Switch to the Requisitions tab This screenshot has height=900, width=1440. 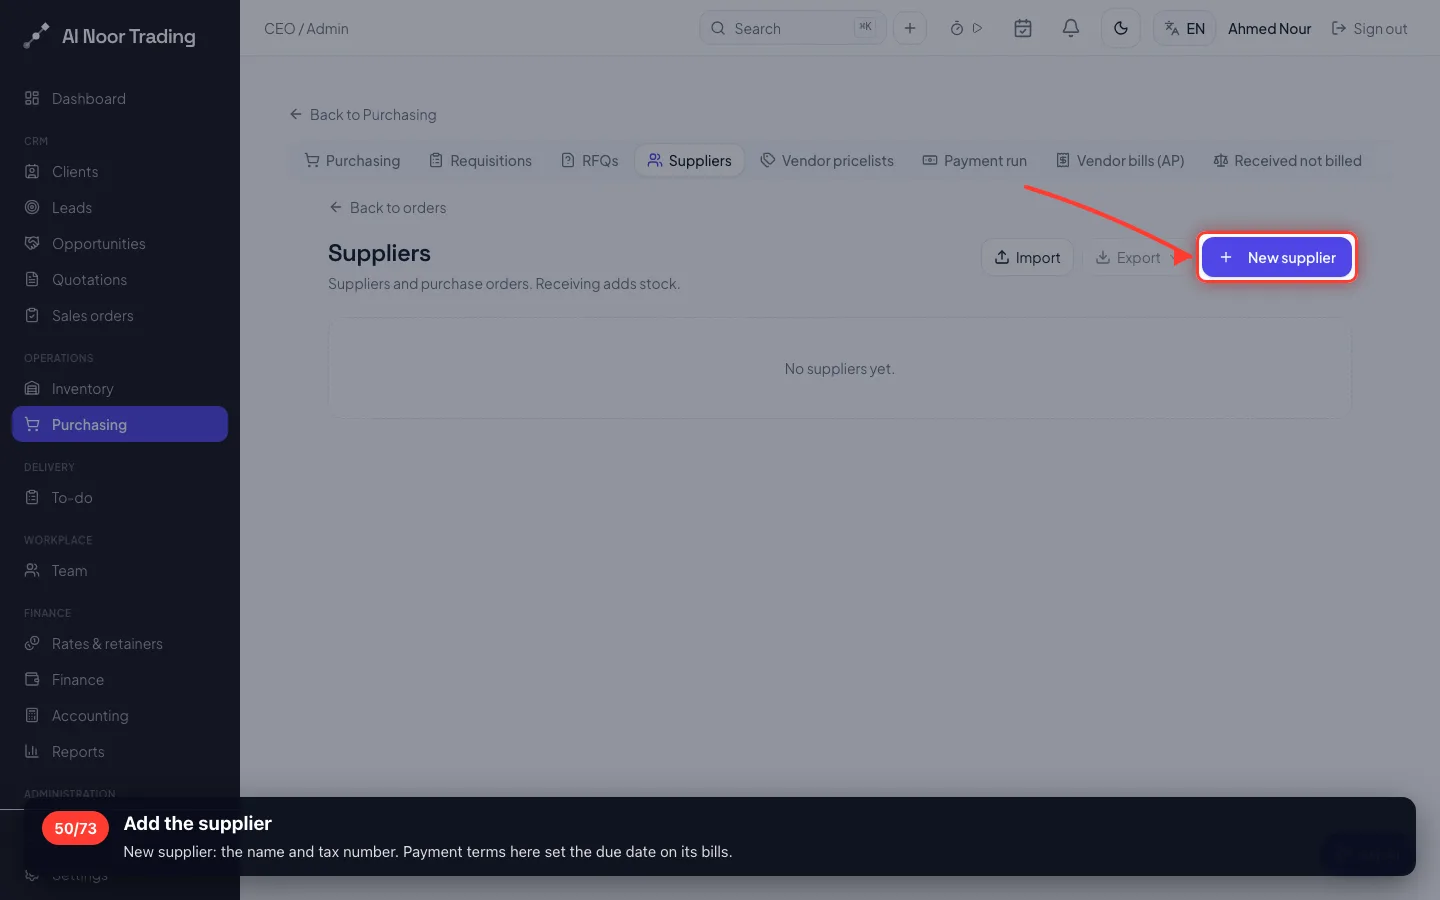[480, 161]
